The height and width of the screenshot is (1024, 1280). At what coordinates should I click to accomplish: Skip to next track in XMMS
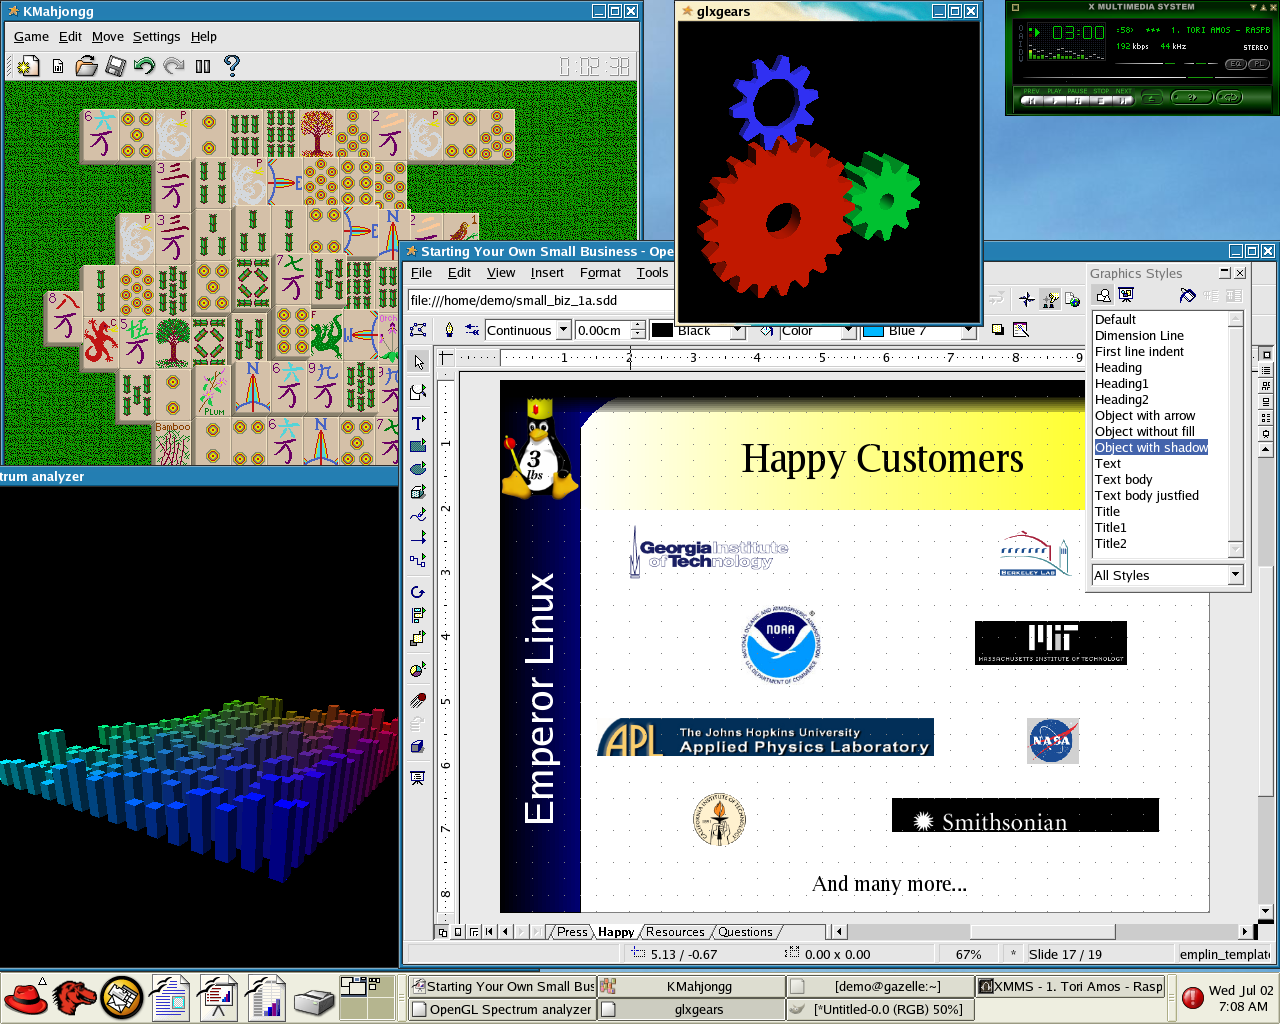point(1123,100)
